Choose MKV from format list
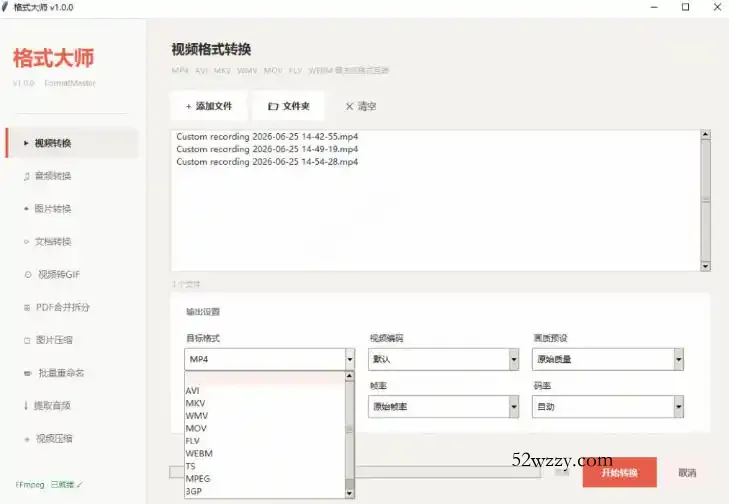This screenshot has height=504, width=729. [265, 403]
